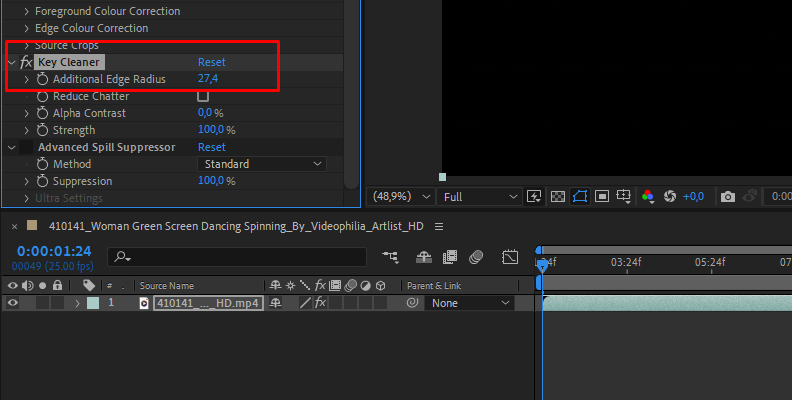Toggle Advanced Spill Suppressor effect box
The width and height of the screenshot is (792, 400).
coord(26,147)
